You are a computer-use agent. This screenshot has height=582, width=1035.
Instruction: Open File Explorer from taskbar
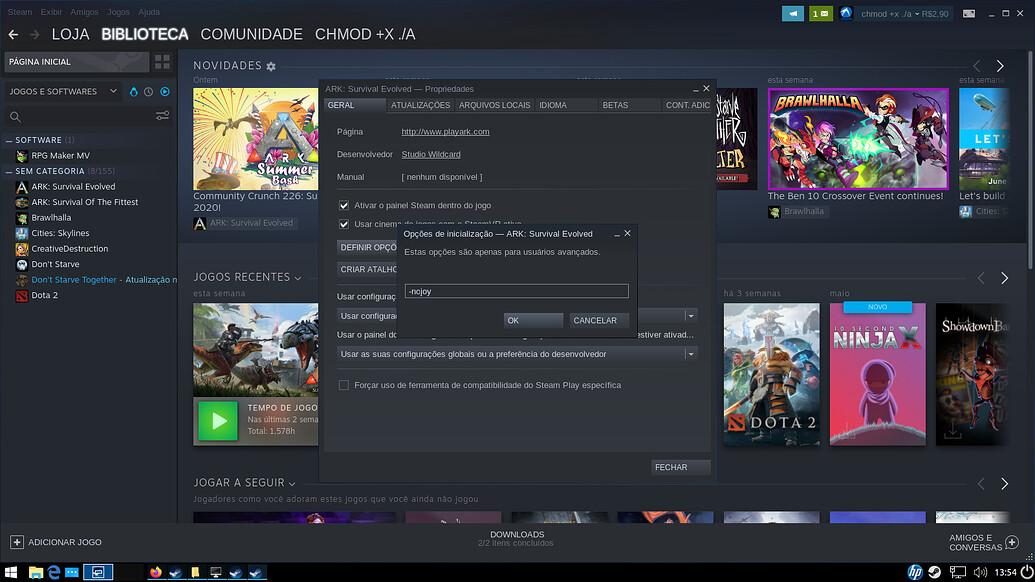(36, 572)
